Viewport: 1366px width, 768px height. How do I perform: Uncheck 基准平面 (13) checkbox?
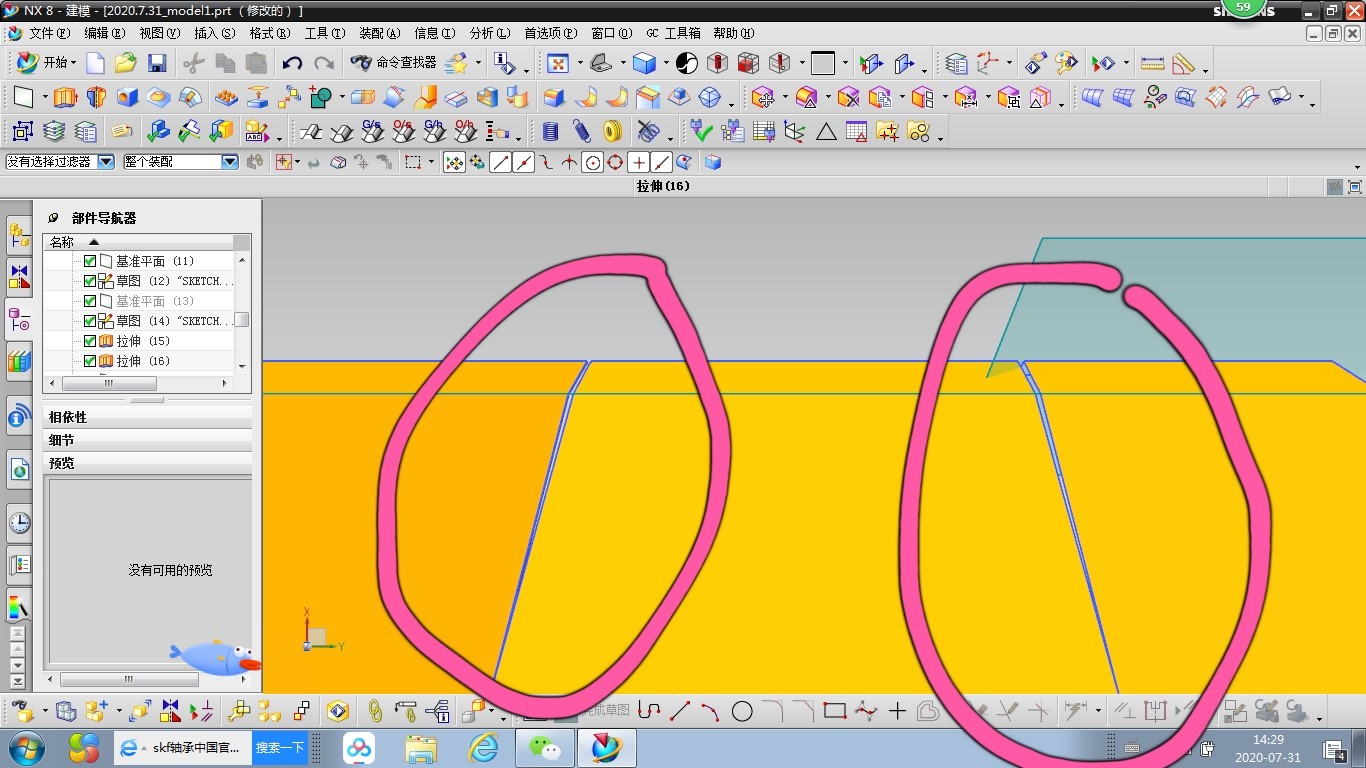point(90,301)
